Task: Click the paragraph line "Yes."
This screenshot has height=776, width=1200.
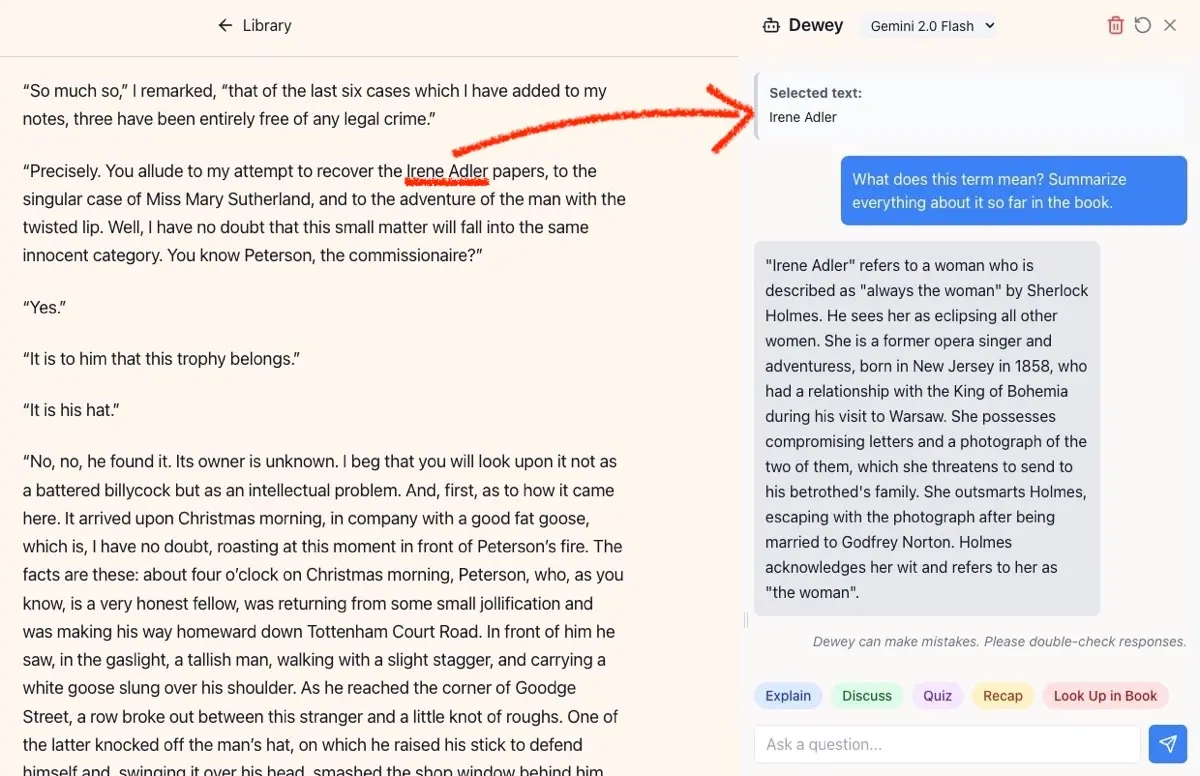Action: (44, 307)
